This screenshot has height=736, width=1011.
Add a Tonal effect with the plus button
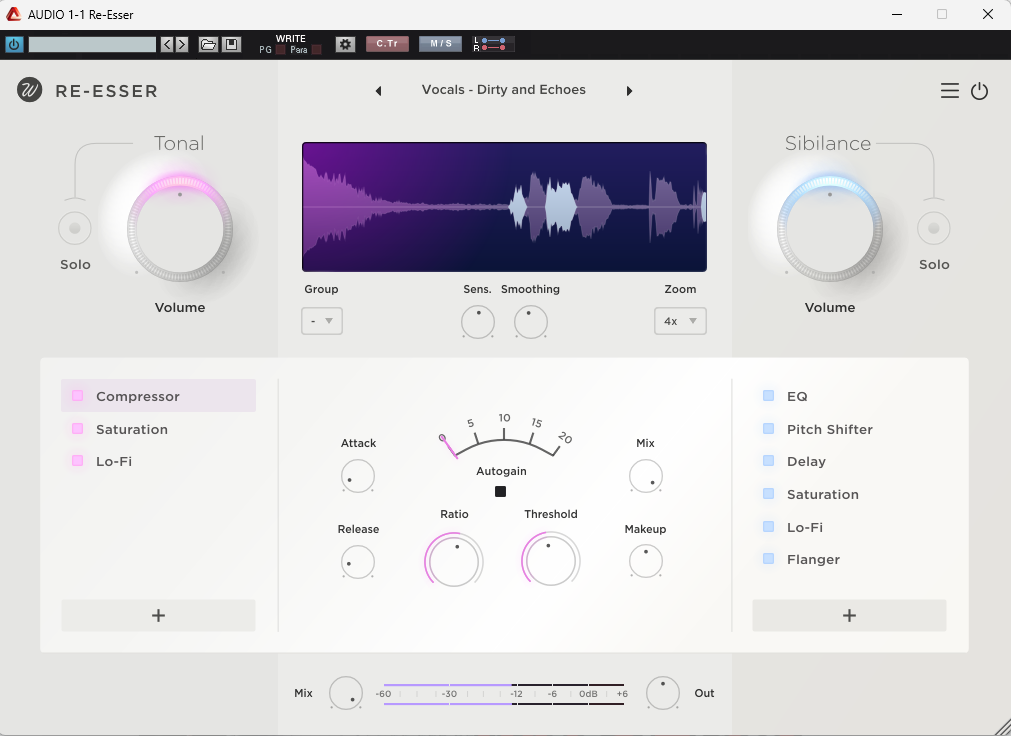click(158, 616)
